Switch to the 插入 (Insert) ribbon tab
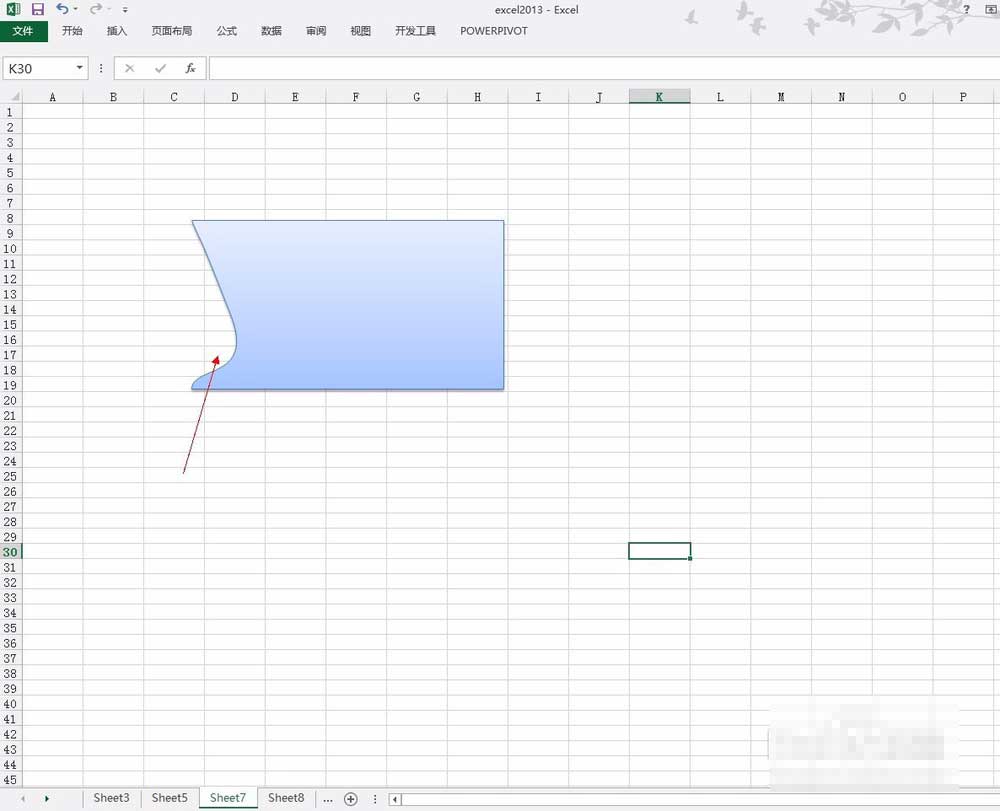 [x=117, y=31]
